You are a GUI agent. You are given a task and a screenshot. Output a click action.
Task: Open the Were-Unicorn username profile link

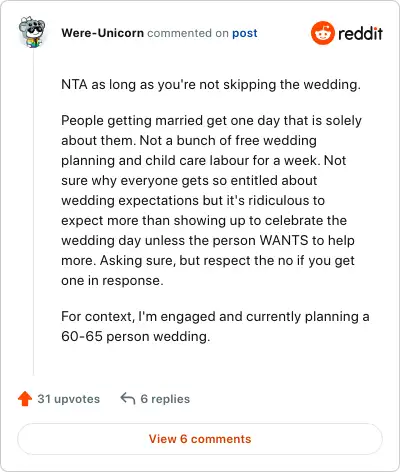point(103,33)
